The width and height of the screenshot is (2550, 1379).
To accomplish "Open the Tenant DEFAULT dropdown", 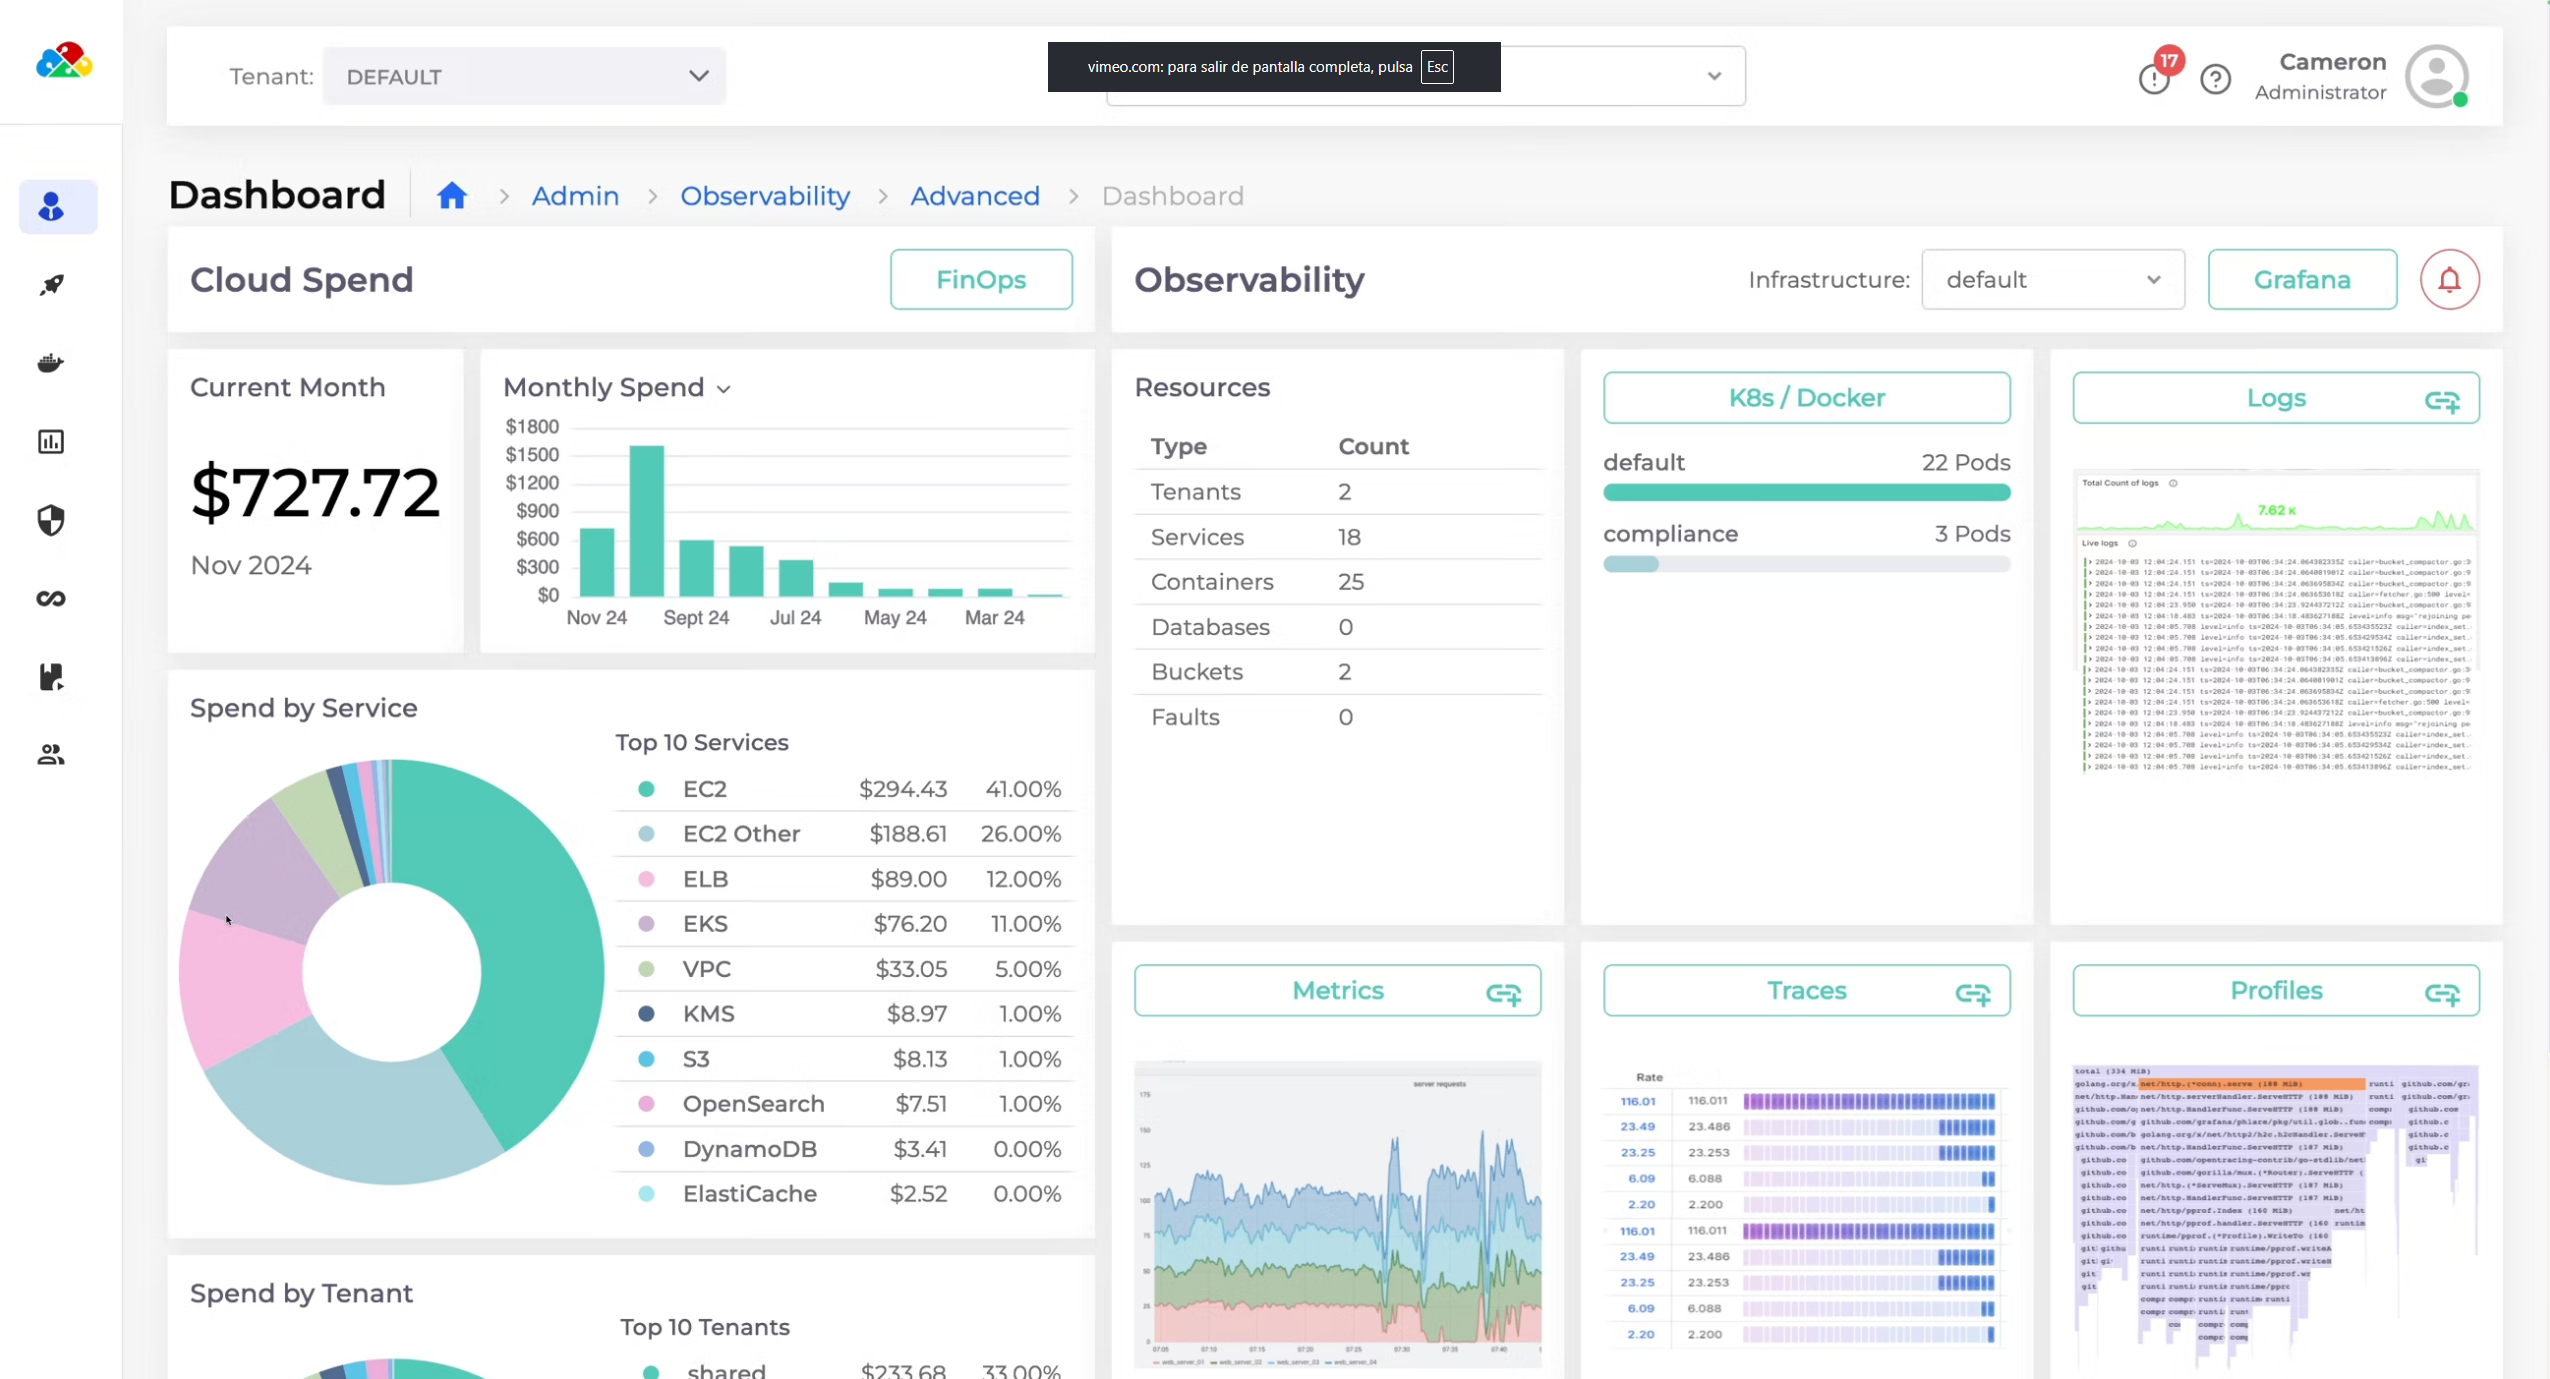I will pos(524,75).
